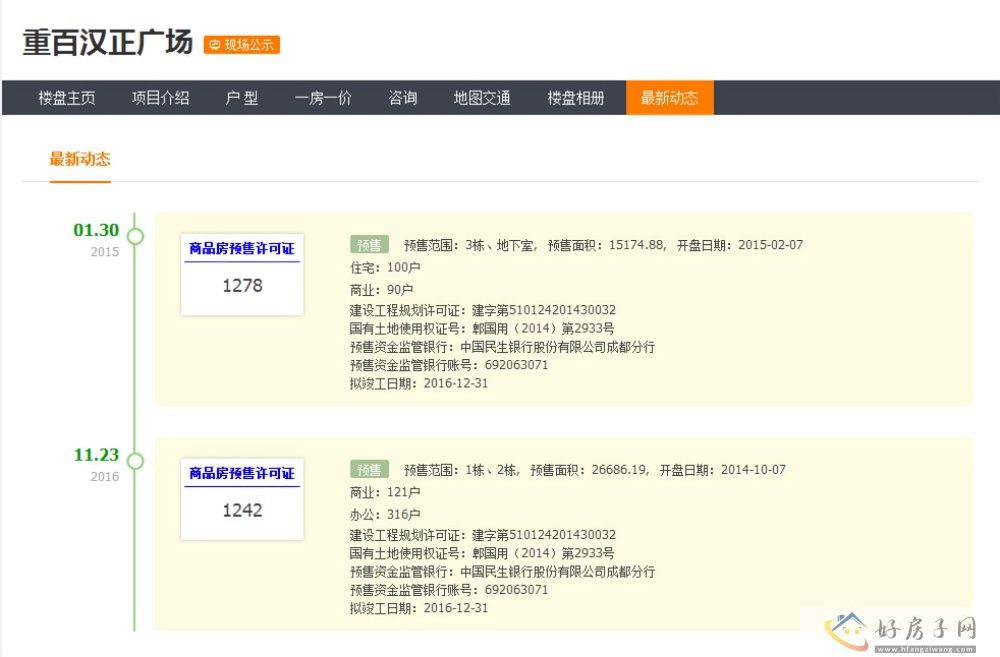
Task: Click the 01.30 timeline circle marker
Action: coord(135,236)
